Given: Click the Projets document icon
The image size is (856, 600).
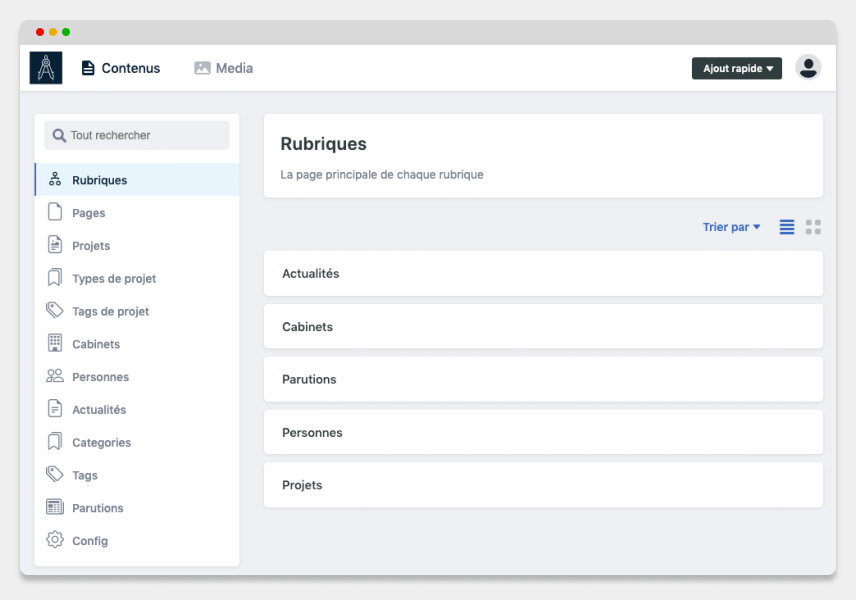Looking at the screenshot, I should point(55,245).
